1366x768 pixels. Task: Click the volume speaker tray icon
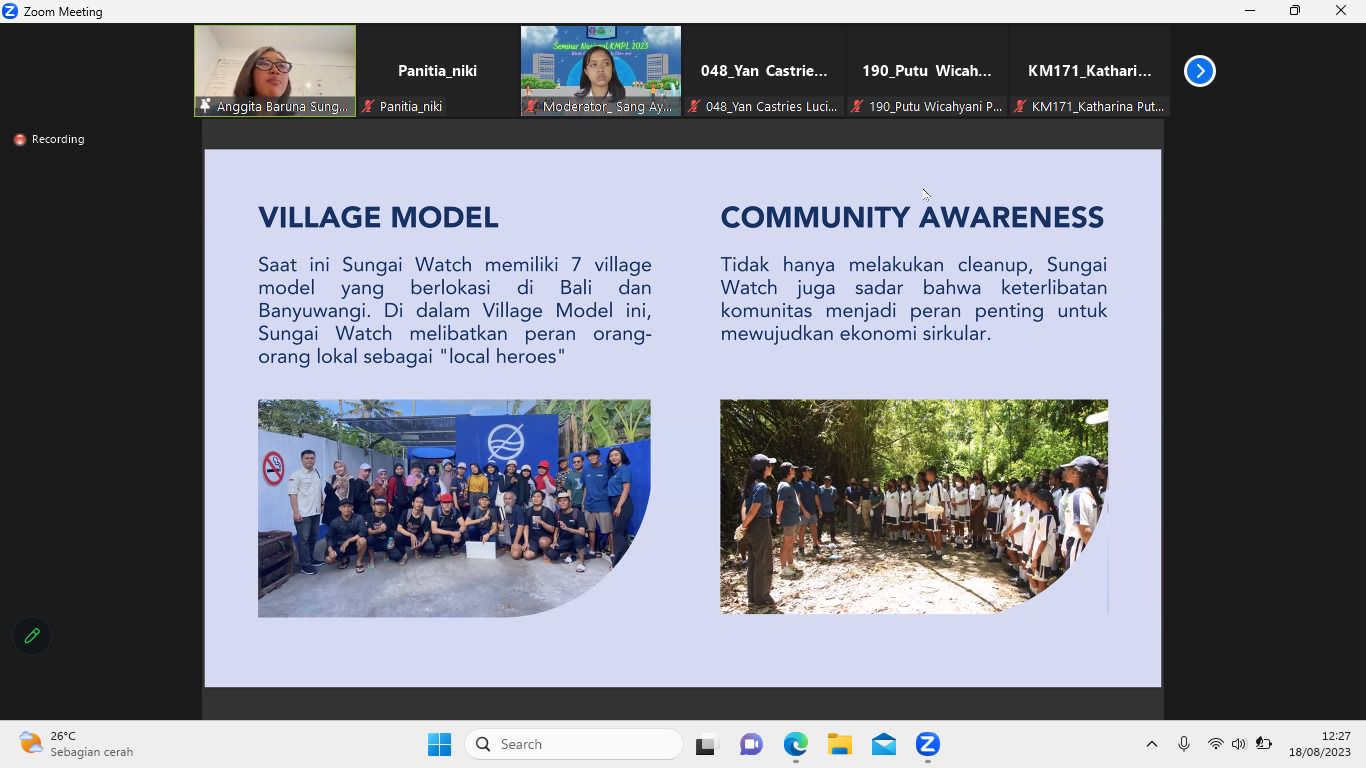coord(1239,744)
